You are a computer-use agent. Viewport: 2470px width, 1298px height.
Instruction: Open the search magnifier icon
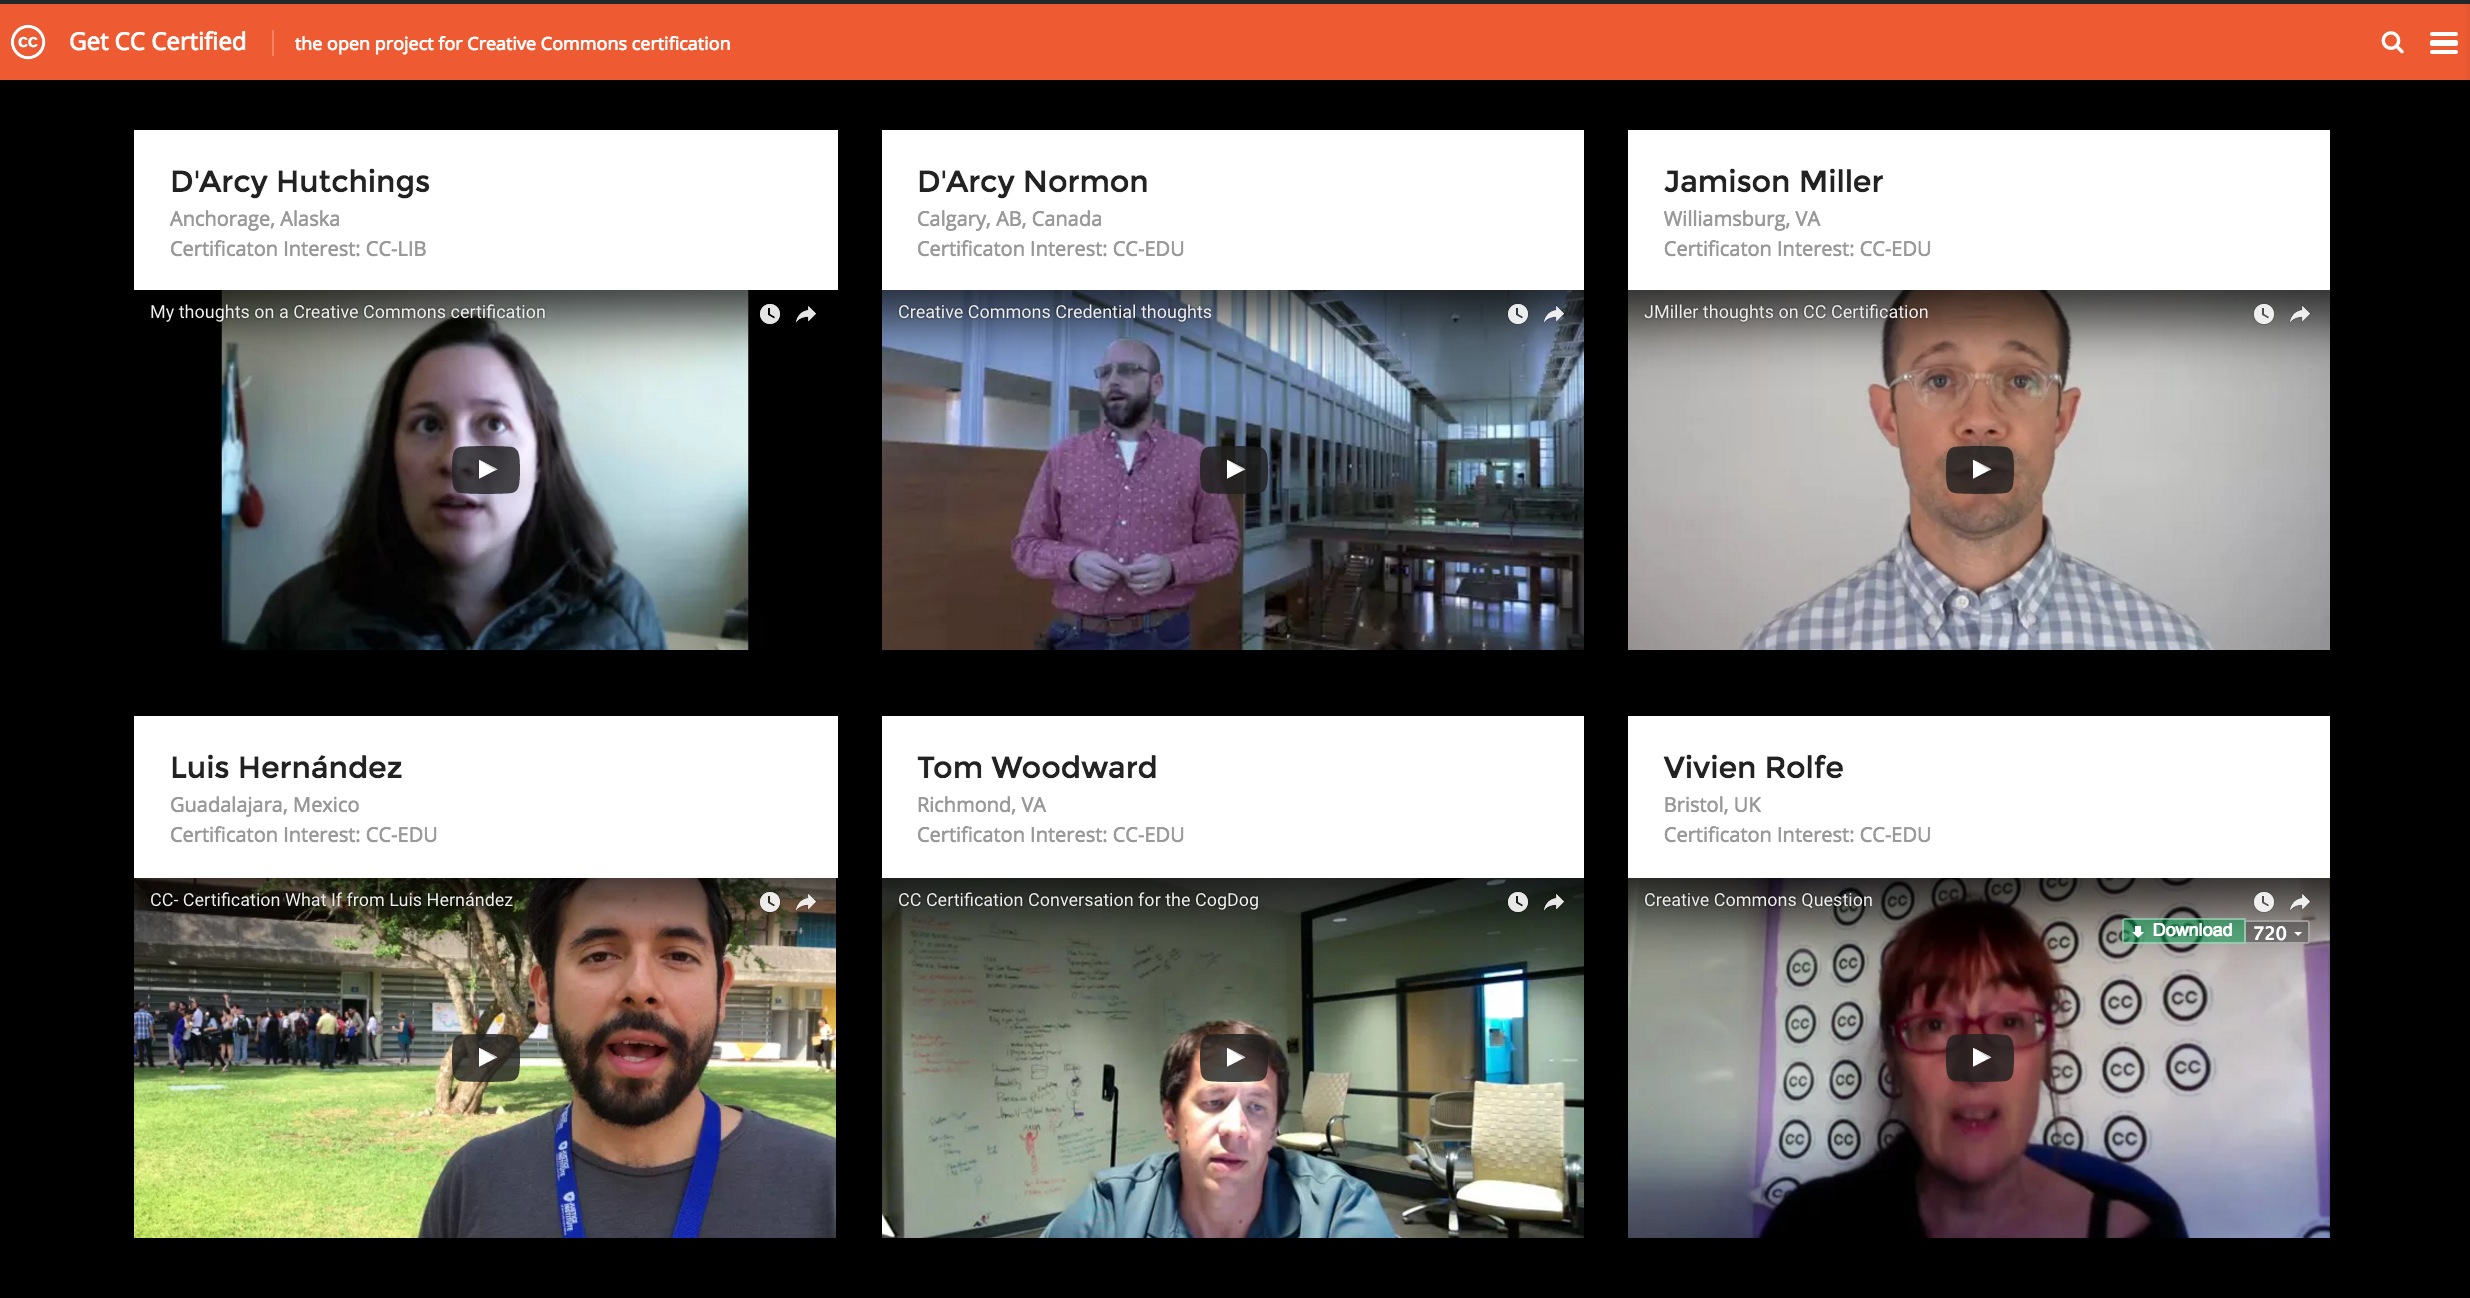(x=2392, y=42)
